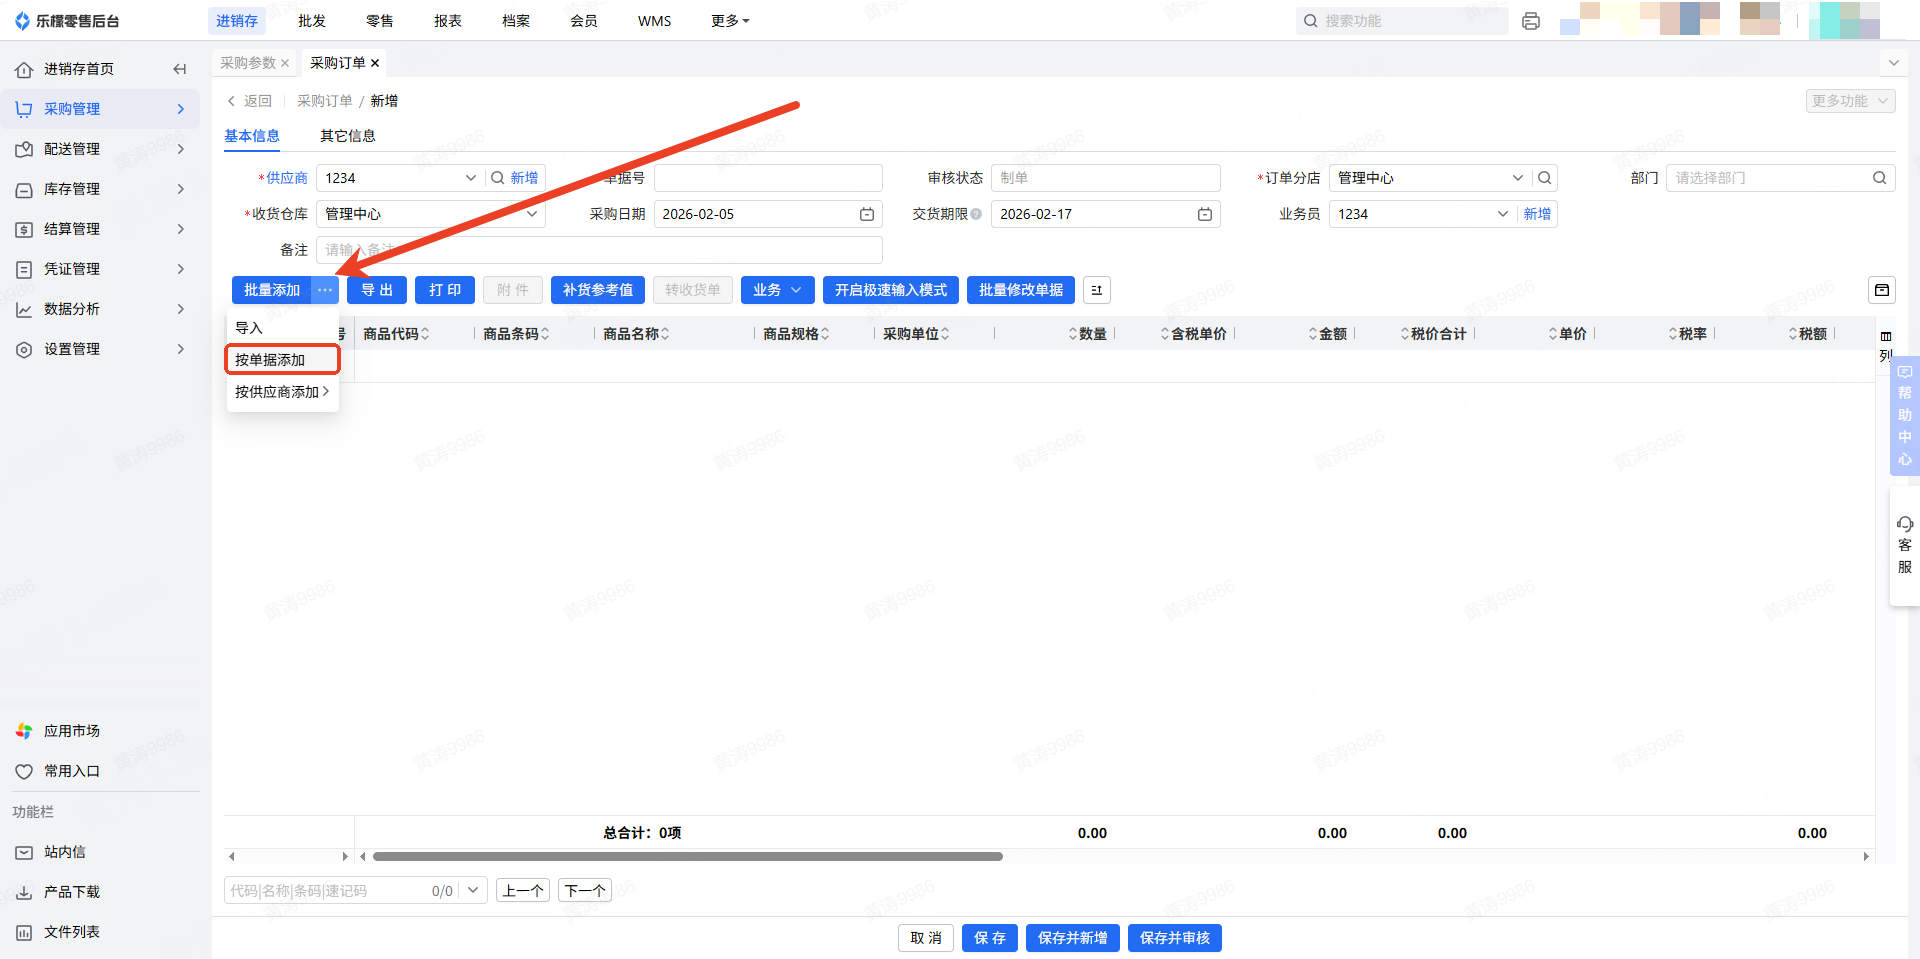Click the 批量添加 button
Viewport: 1920px width, 959px height.
[x=272, y=290]
